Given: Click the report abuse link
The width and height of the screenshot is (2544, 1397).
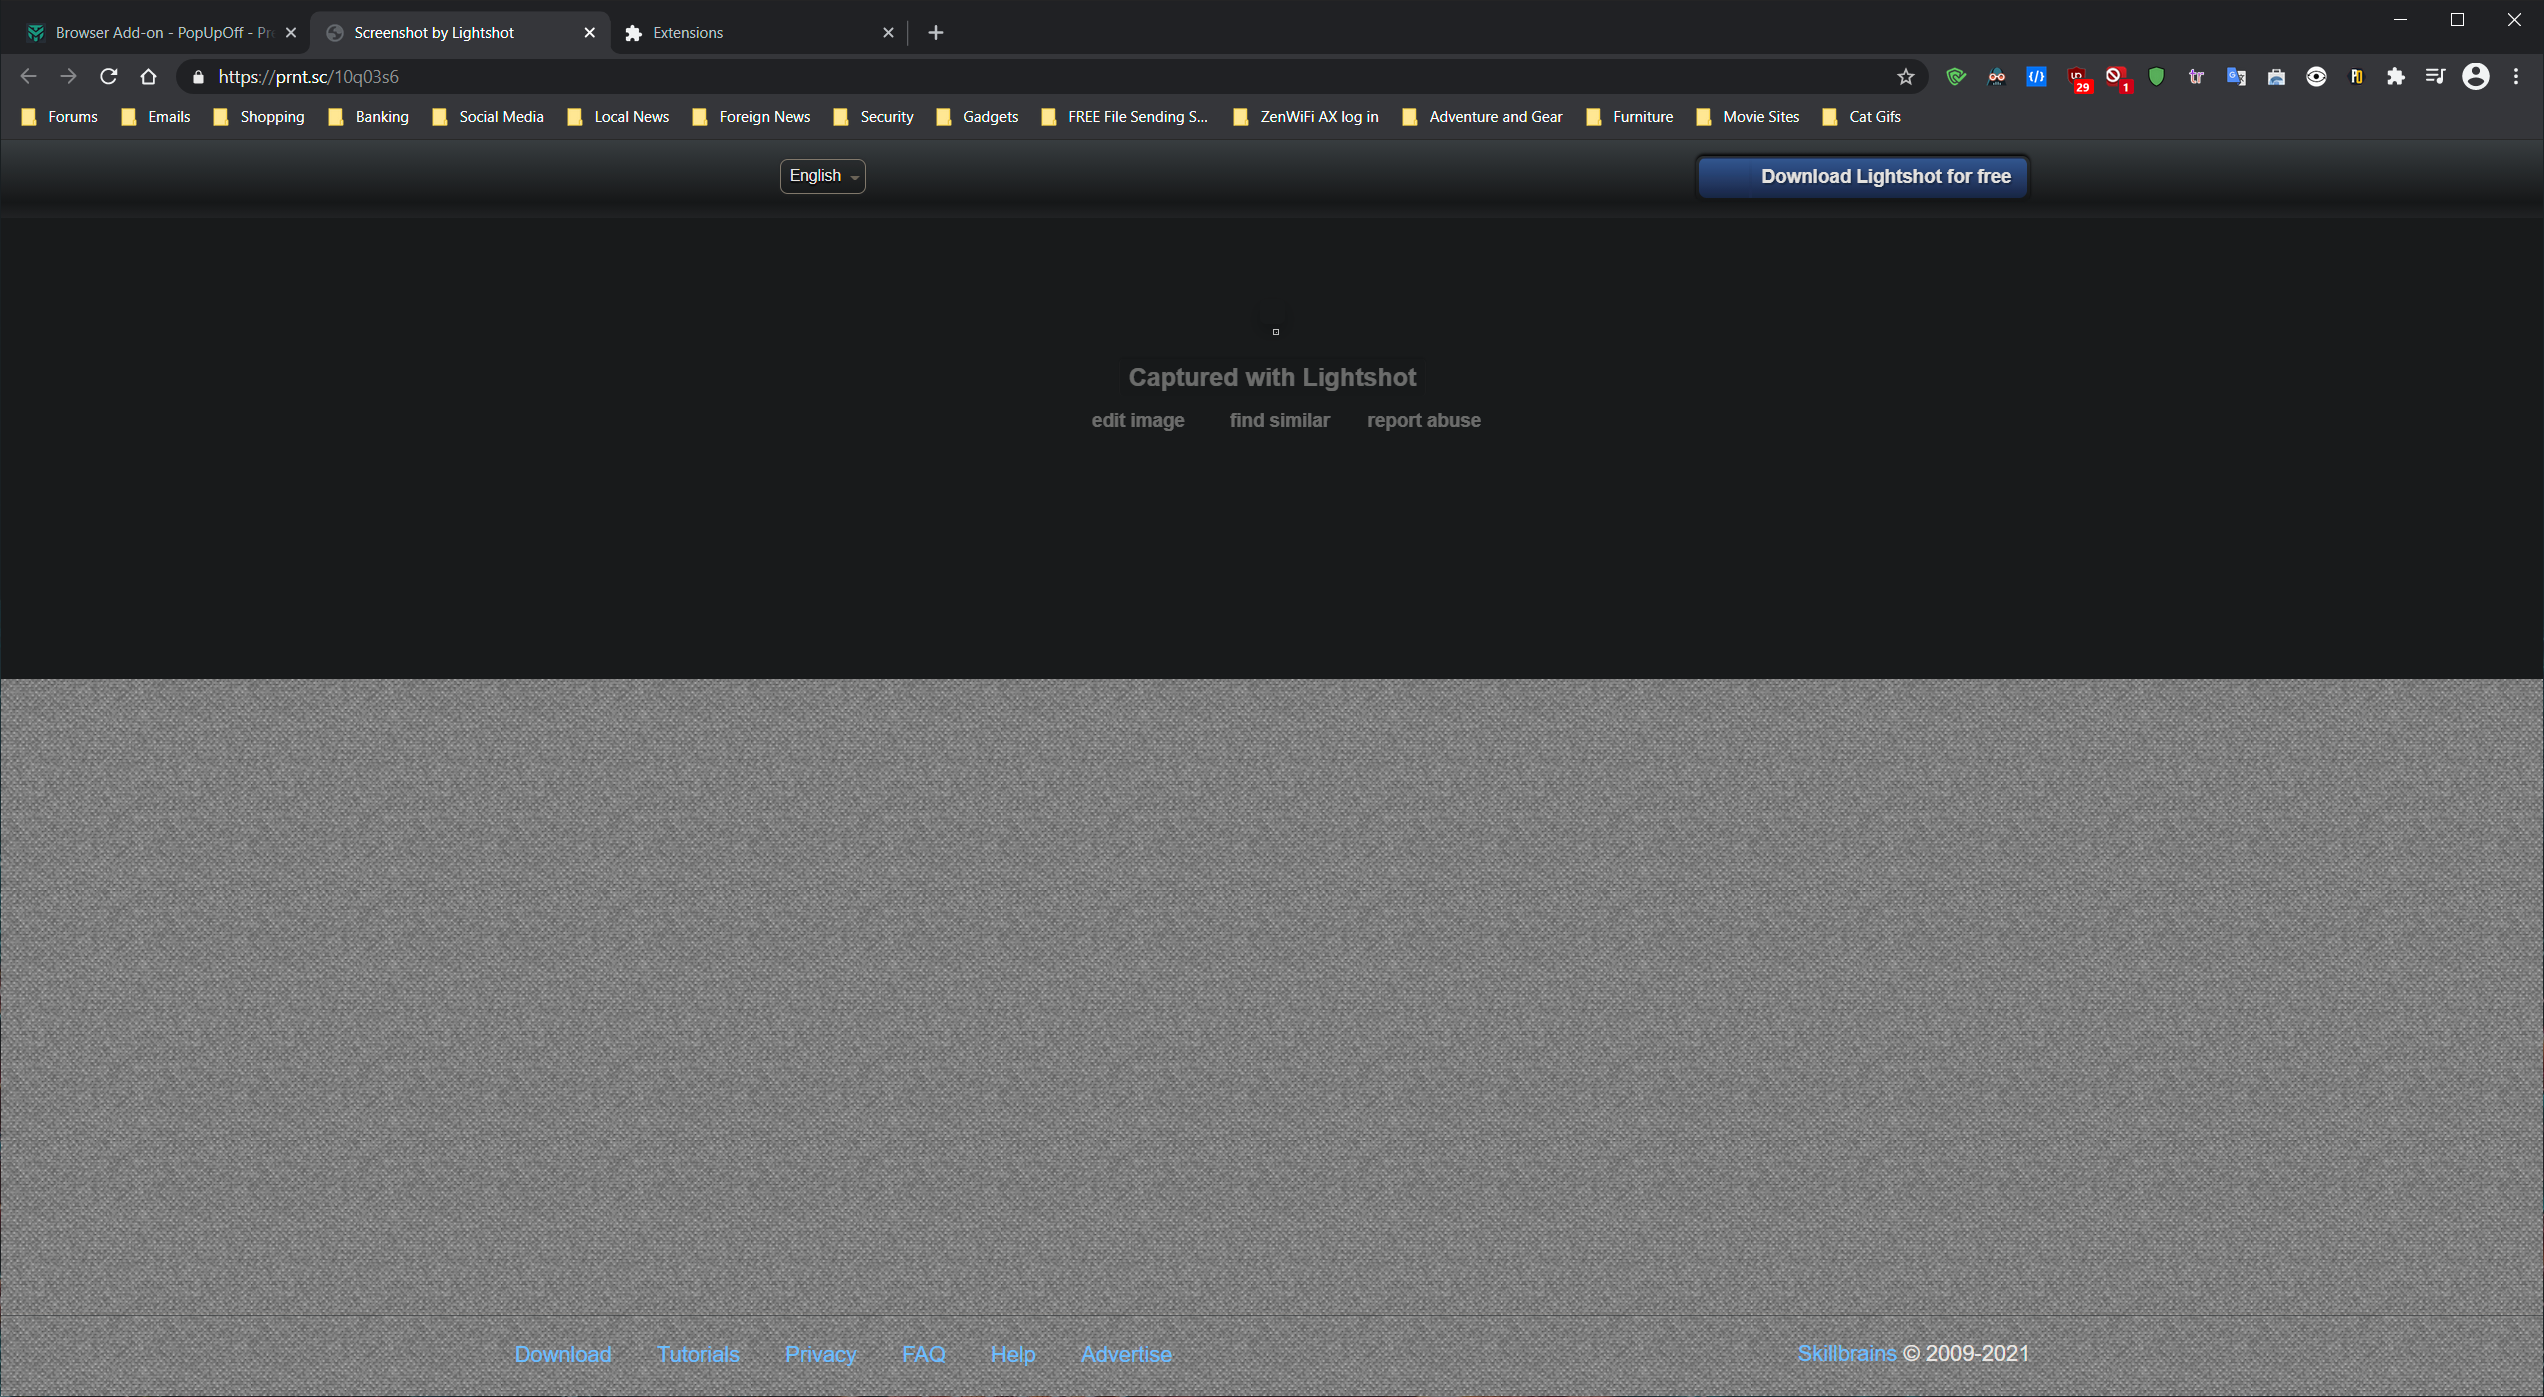Looking at the screenshot, I should click(x=1423, y=421).
